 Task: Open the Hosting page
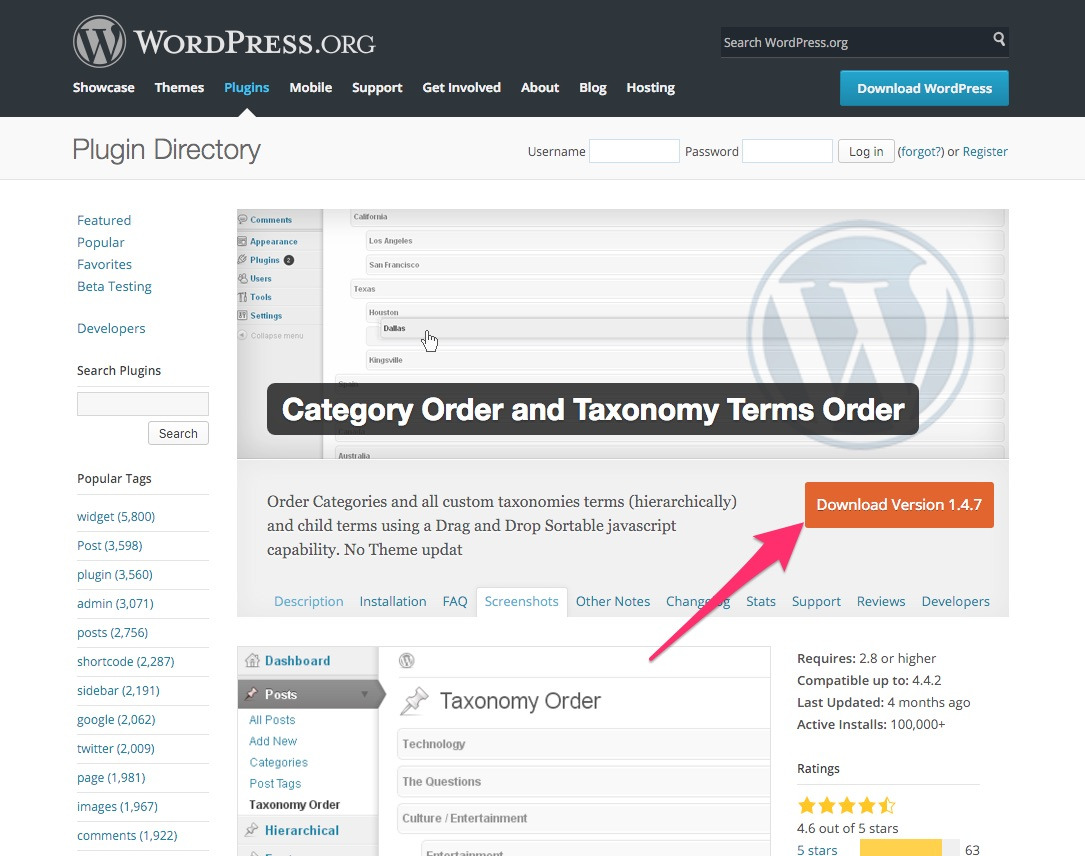650,87
